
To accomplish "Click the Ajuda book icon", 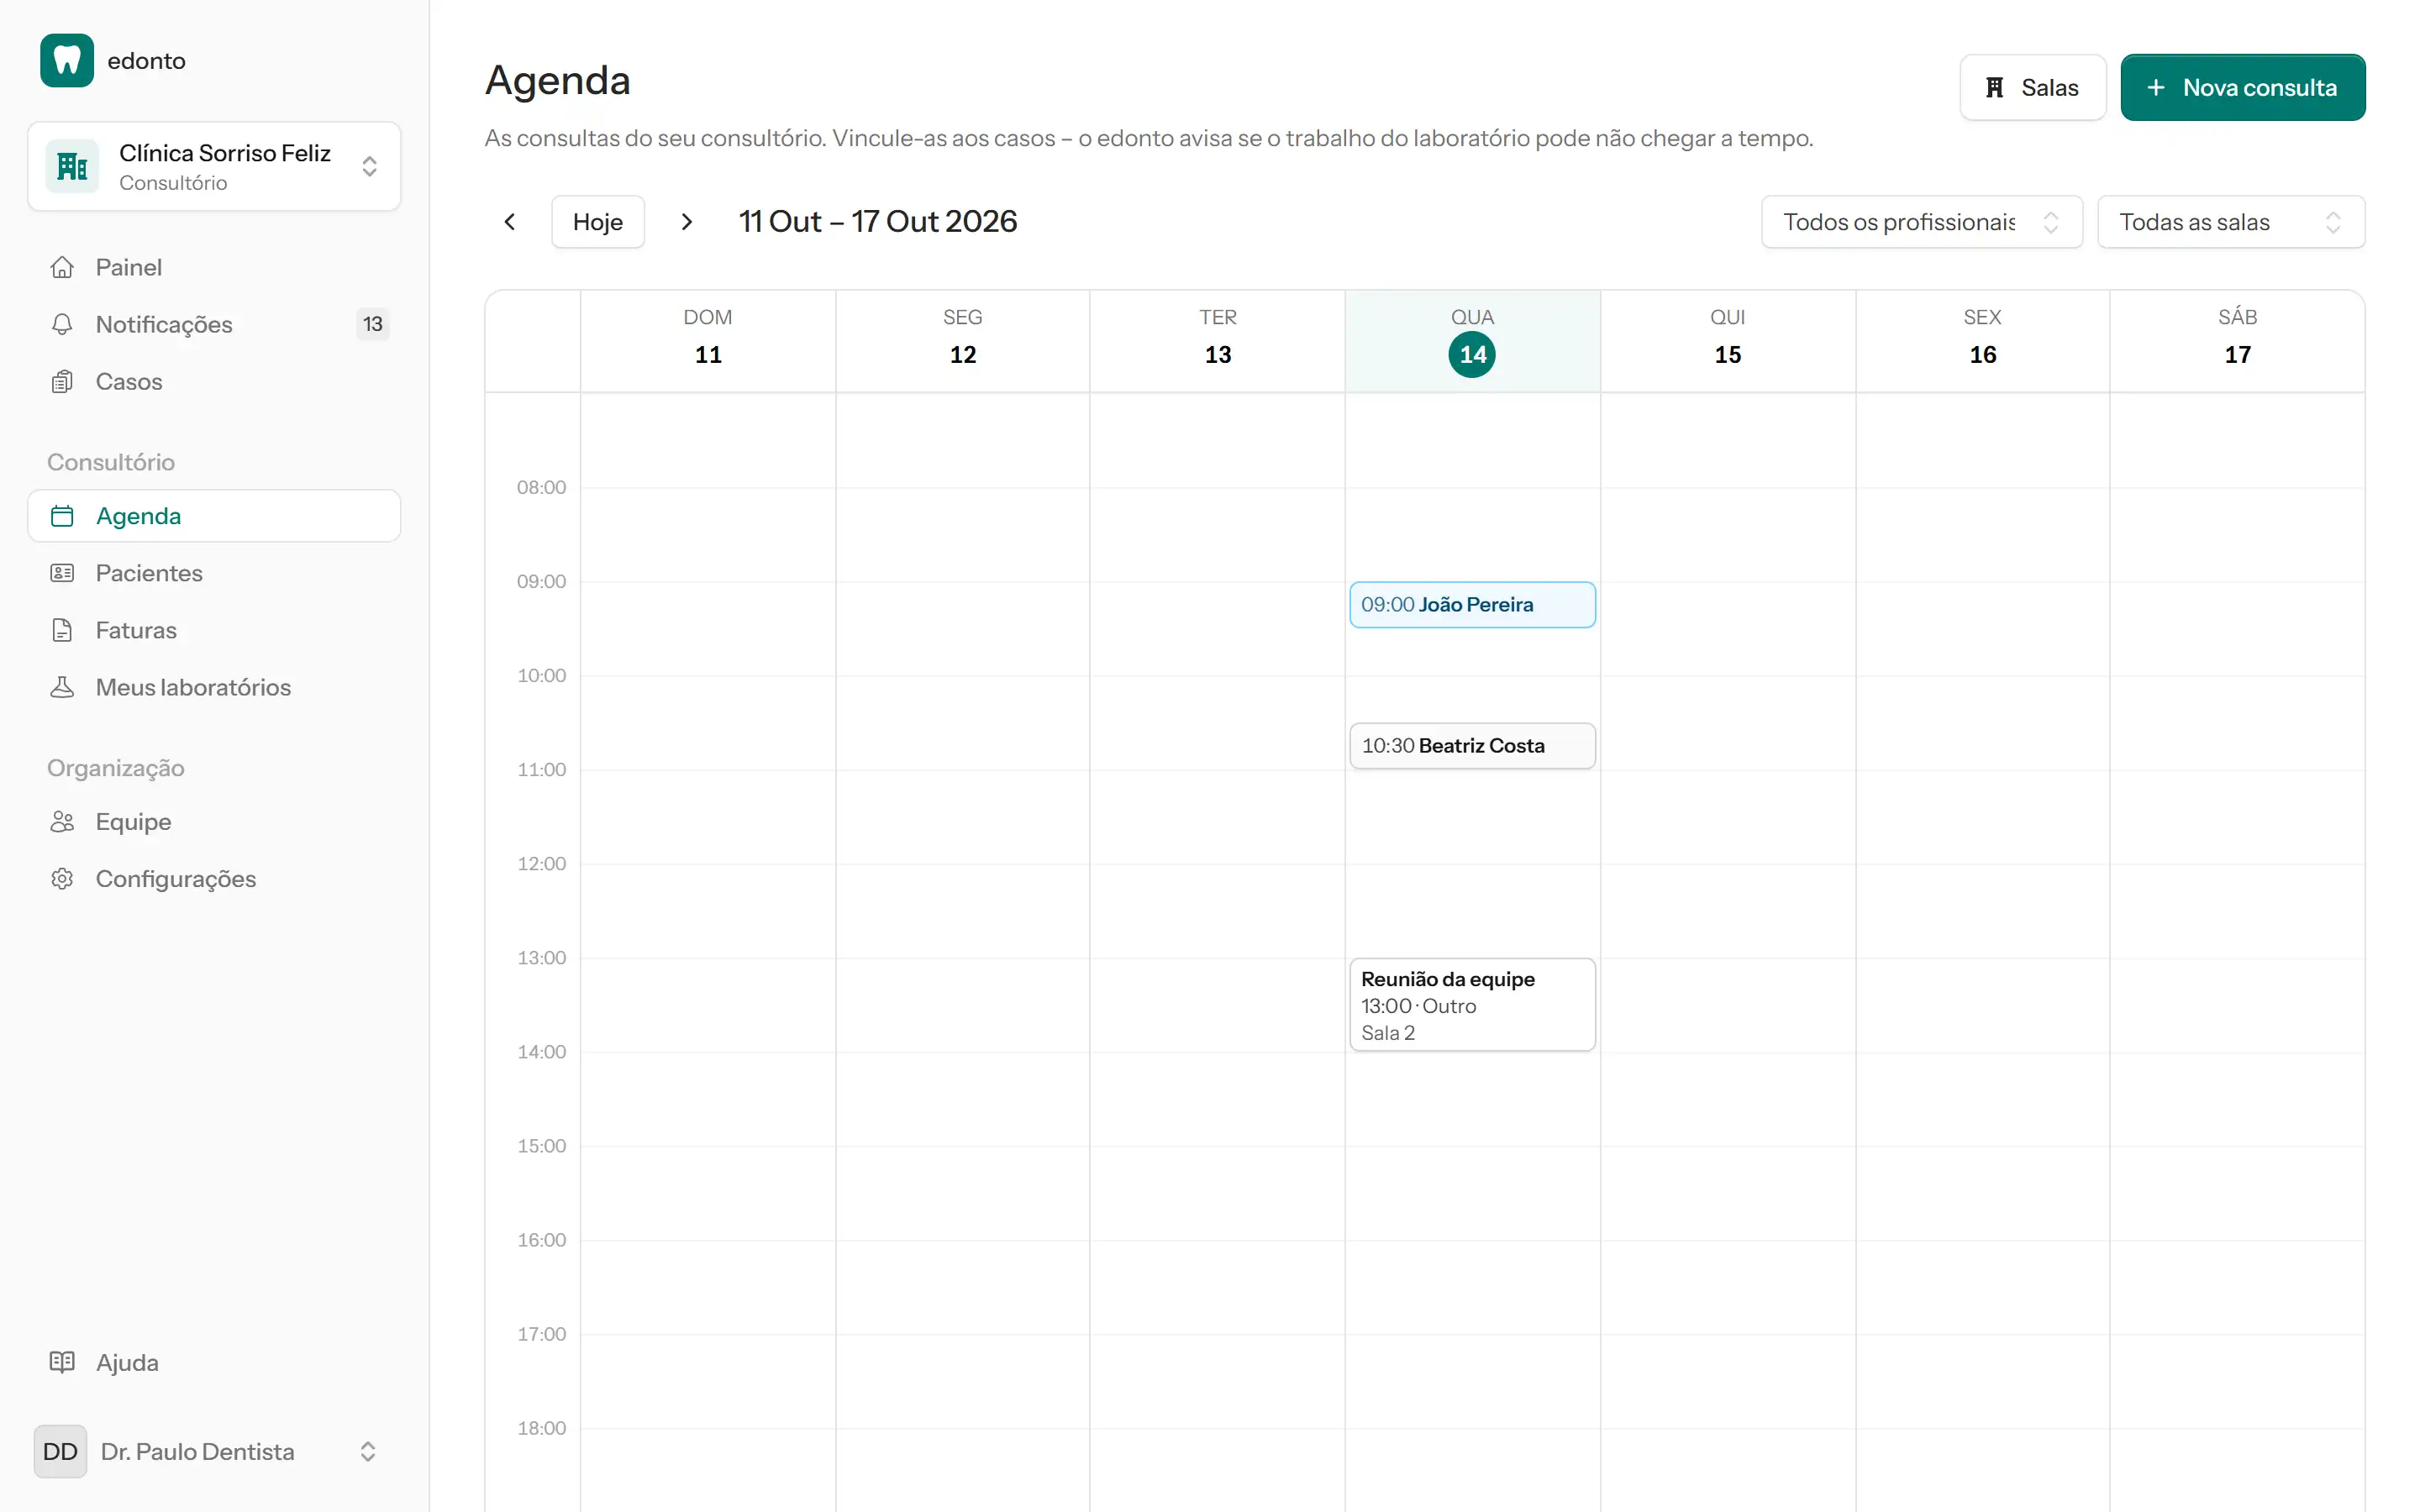I will pos(62,1362).
